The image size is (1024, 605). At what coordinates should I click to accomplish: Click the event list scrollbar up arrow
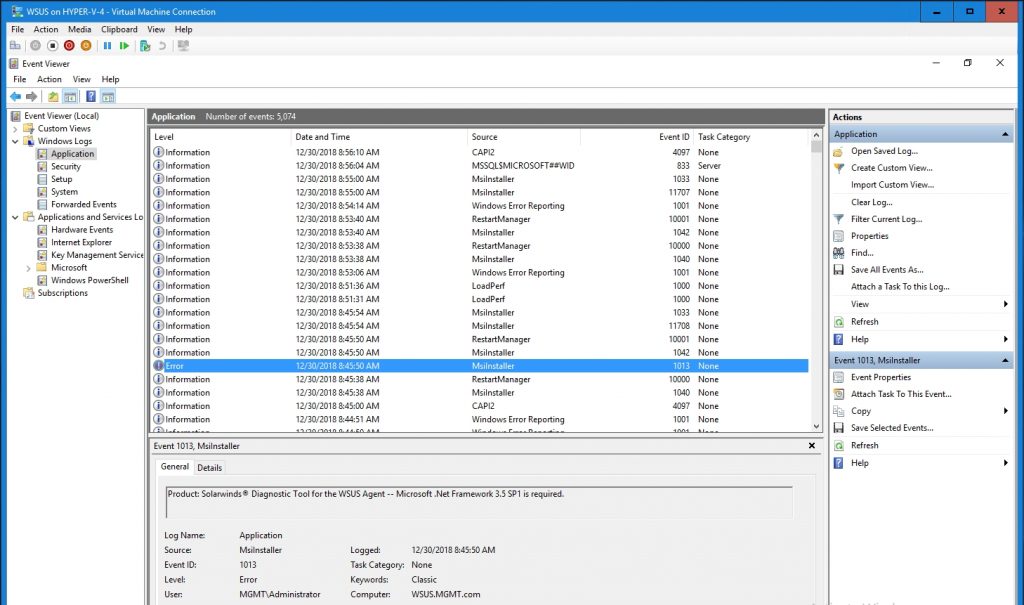pos(816,135)
